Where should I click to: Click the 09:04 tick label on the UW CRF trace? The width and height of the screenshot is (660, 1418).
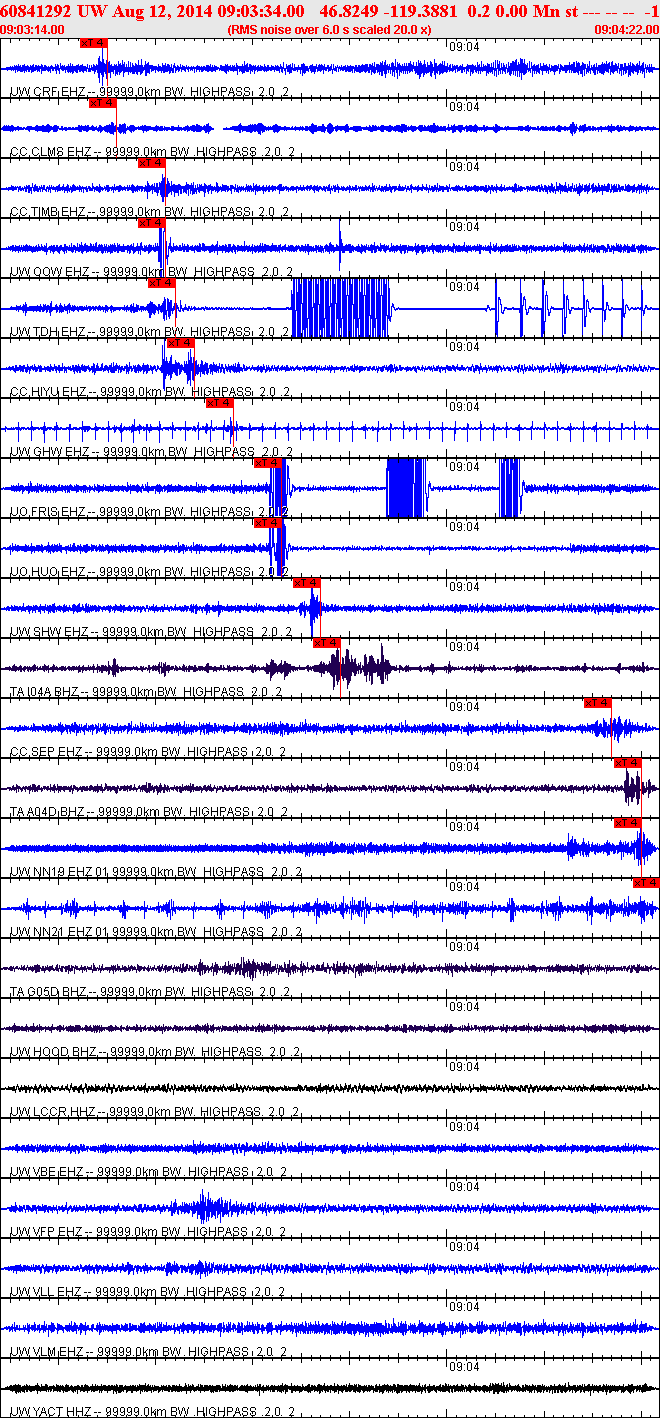click(x=463, y=47)
